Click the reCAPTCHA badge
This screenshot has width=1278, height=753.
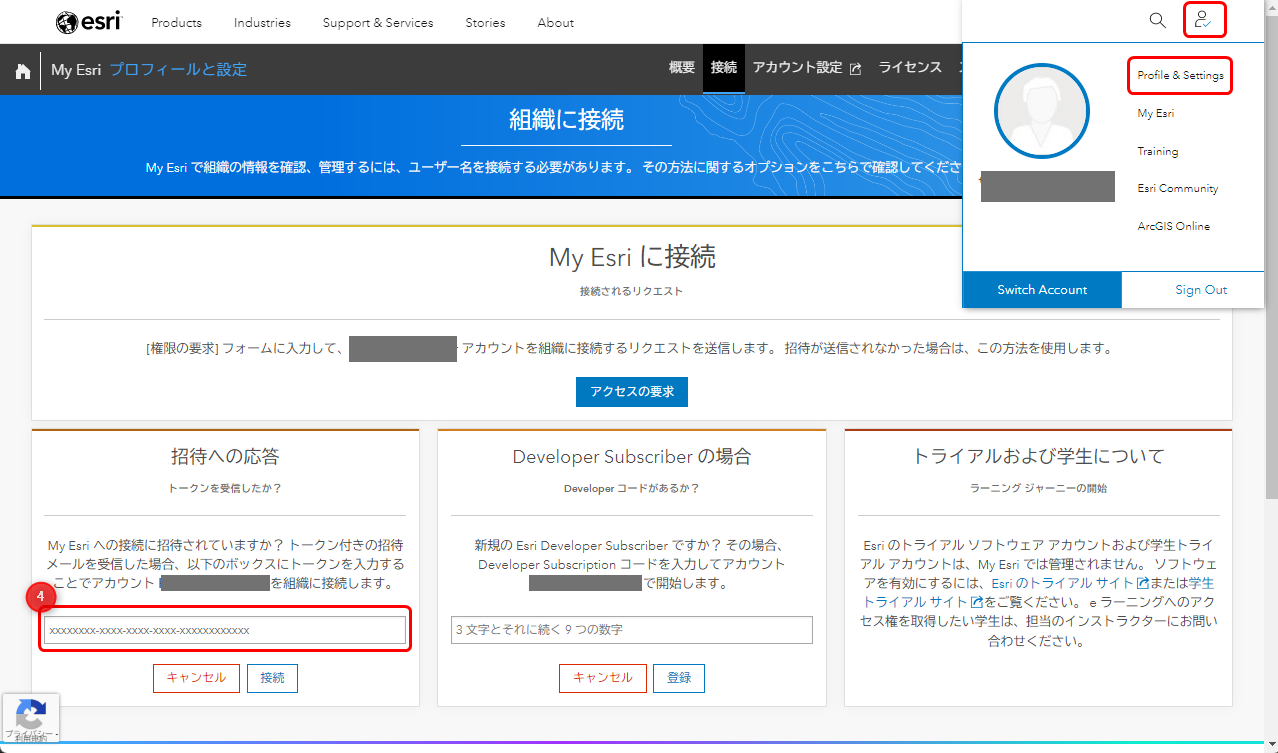(30, 718)
